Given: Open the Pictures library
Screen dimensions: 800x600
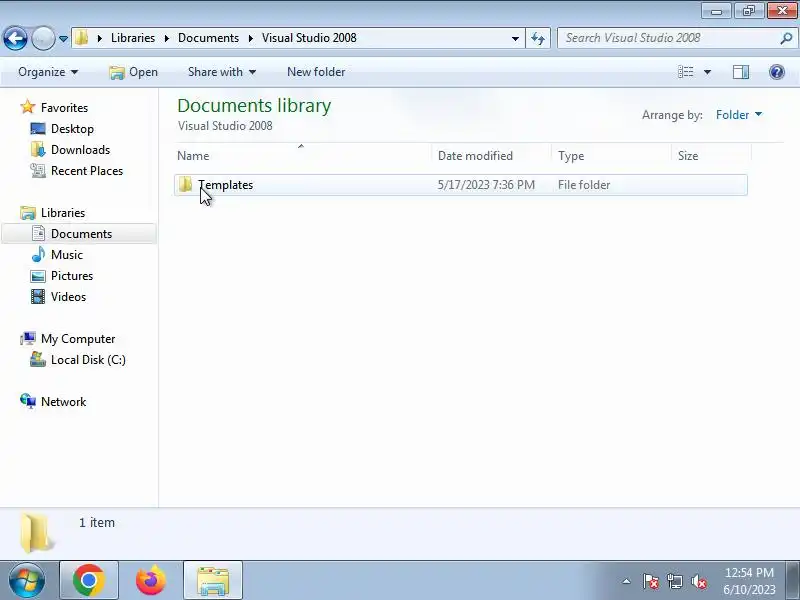Looking at the screenshot, I should [72, 276].
